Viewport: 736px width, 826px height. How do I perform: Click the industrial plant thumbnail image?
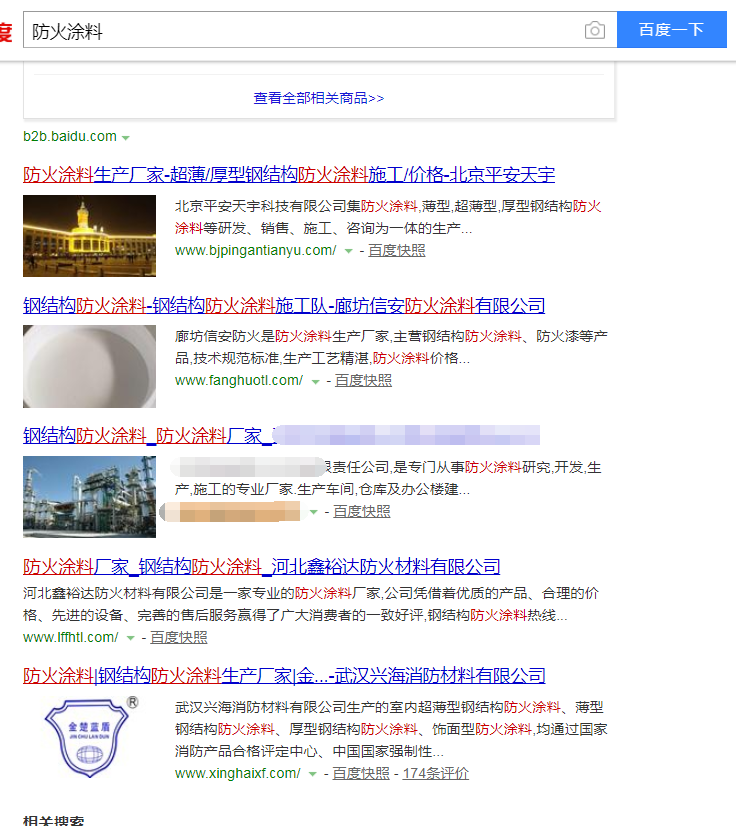coord(90,497)
